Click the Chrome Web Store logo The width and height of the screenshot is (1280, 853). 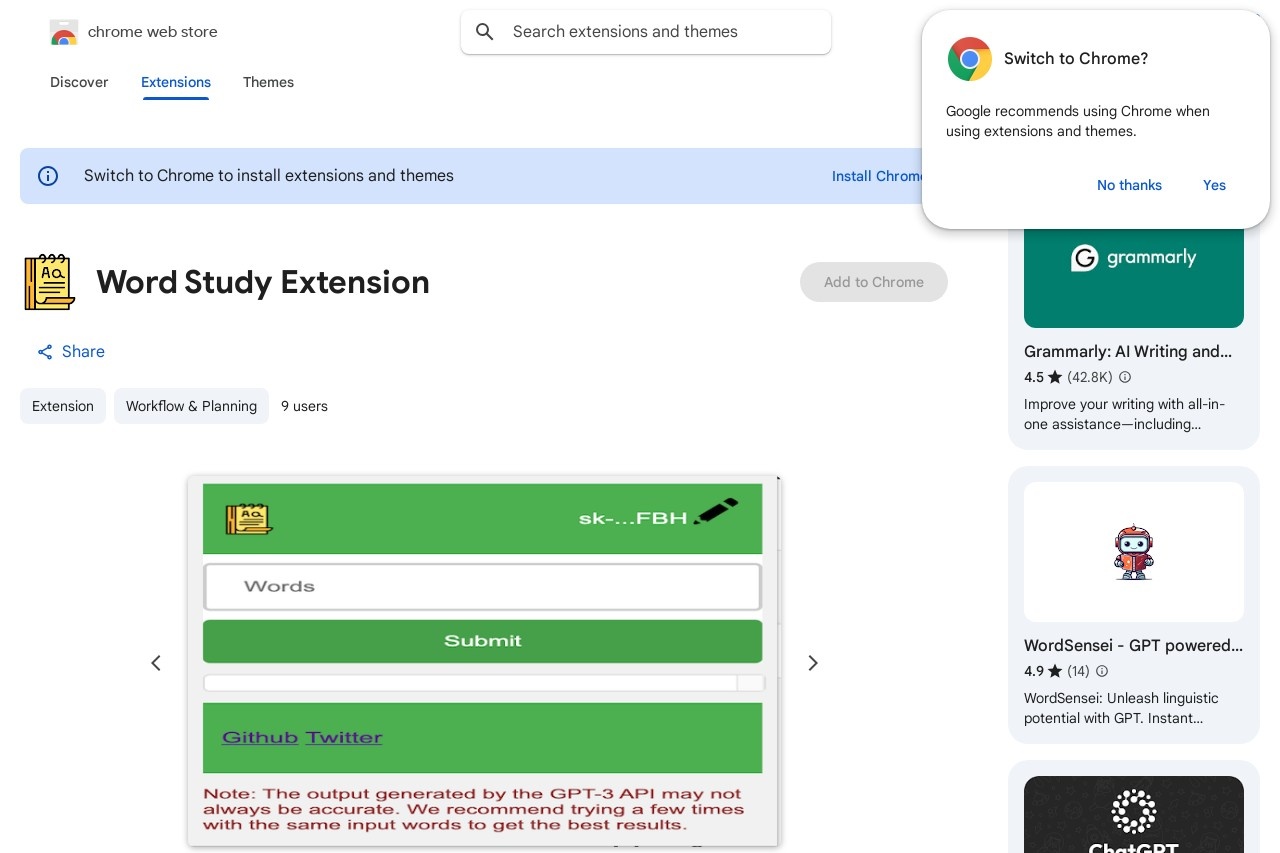(64, 33)
